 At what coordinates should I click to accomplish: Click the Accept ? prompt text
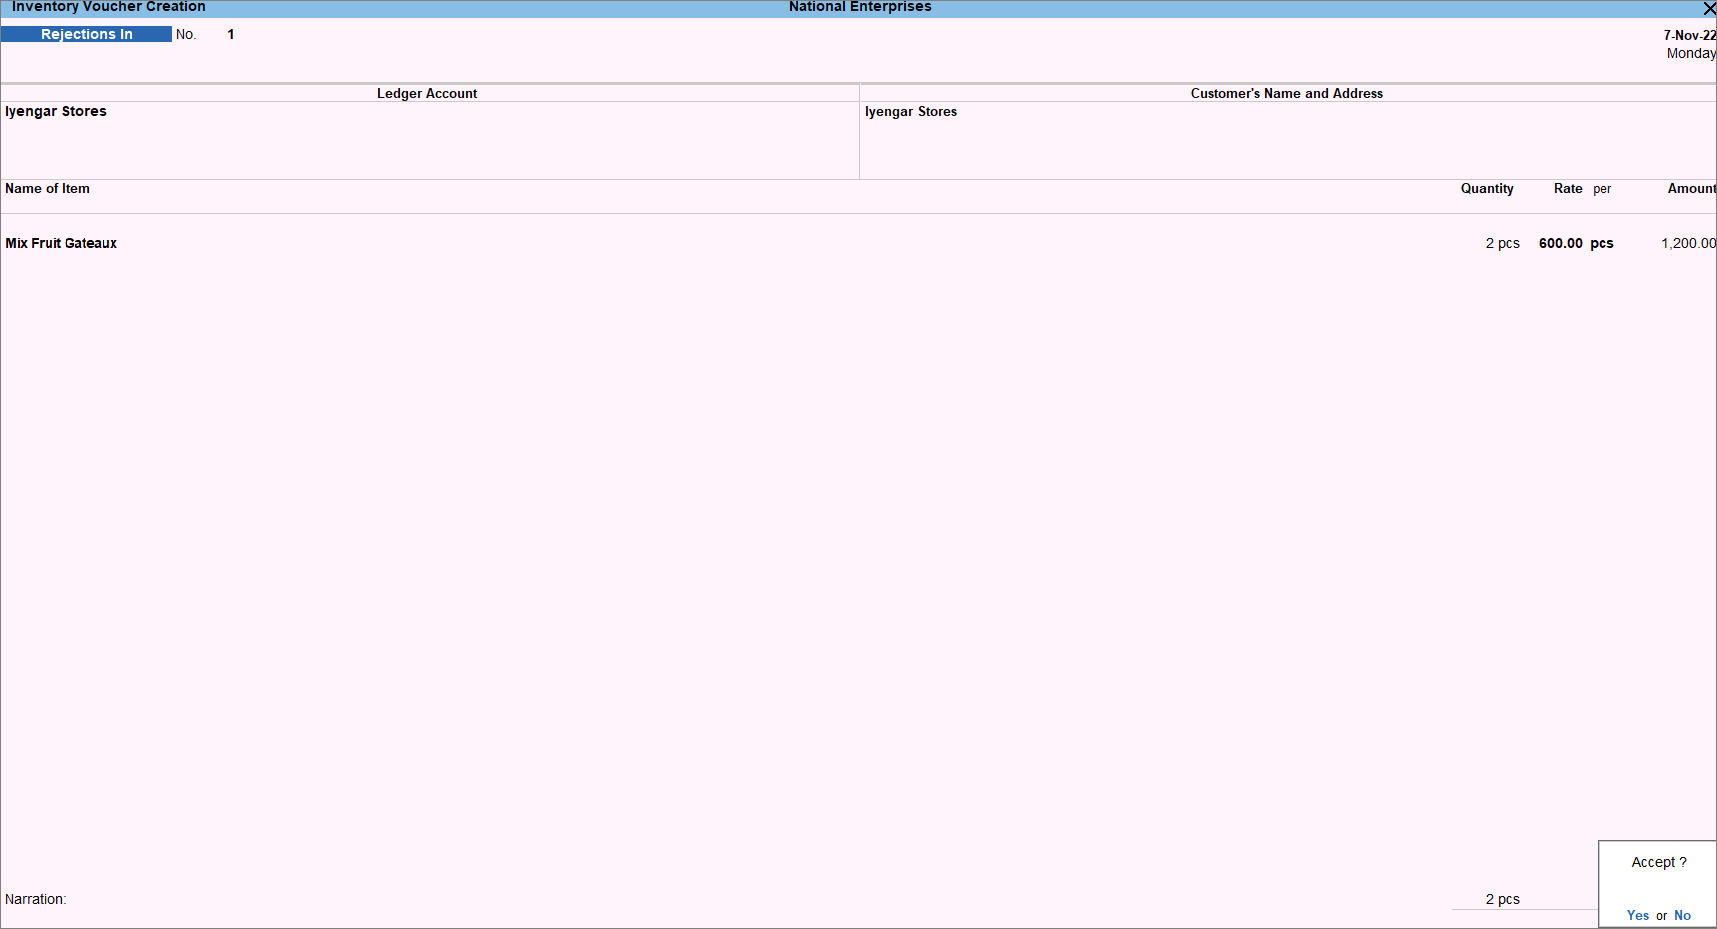(x=1659, y=862)
